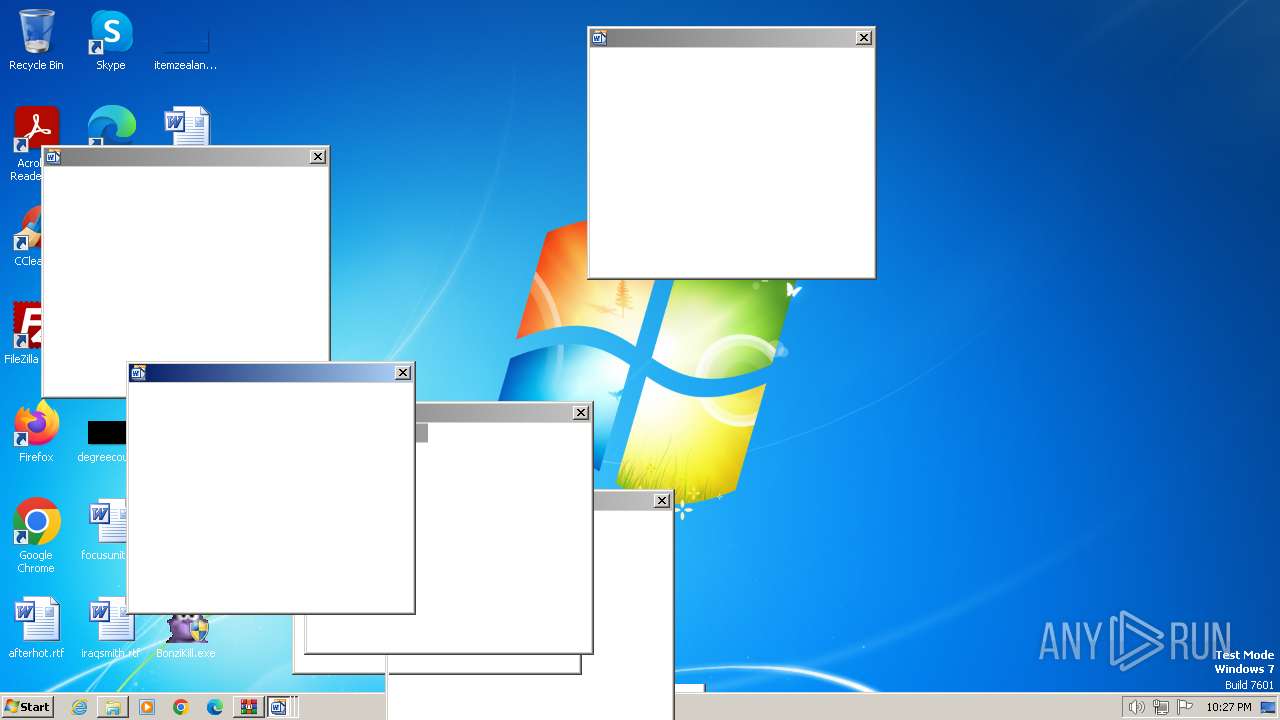This screenshot has width=1280, height=720.
Task: Show the clock reading 10:27 PM
Action: 1228,707
